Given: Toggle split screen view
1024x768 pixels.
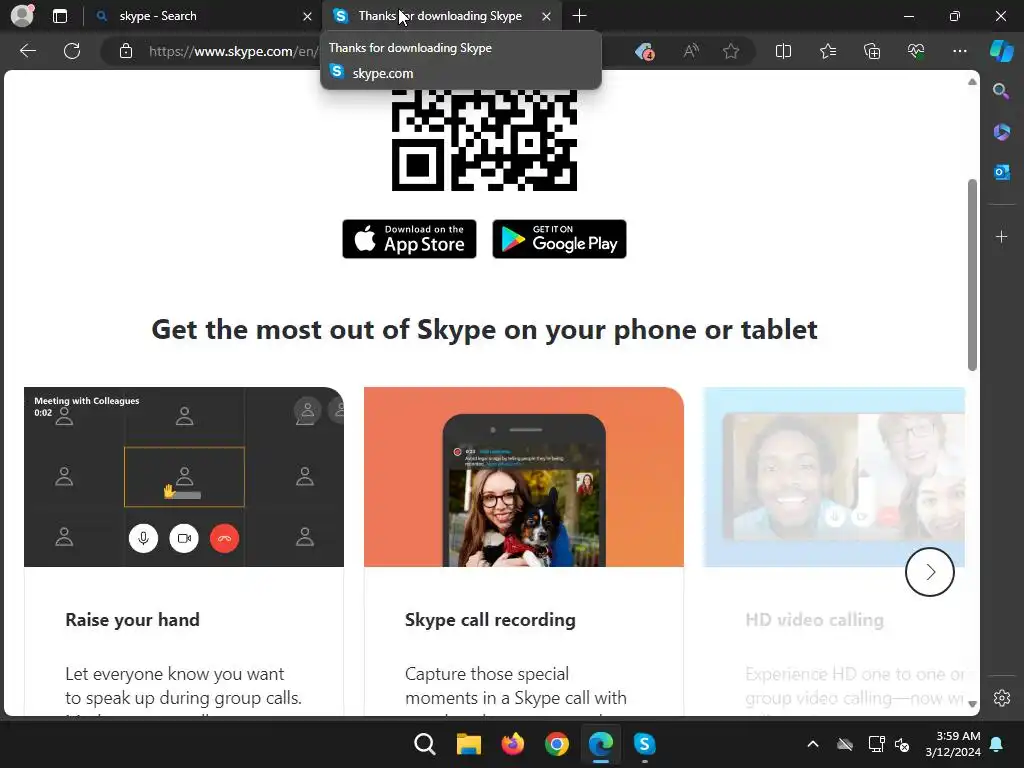Looking at the screenshot, I should point(783,51).
